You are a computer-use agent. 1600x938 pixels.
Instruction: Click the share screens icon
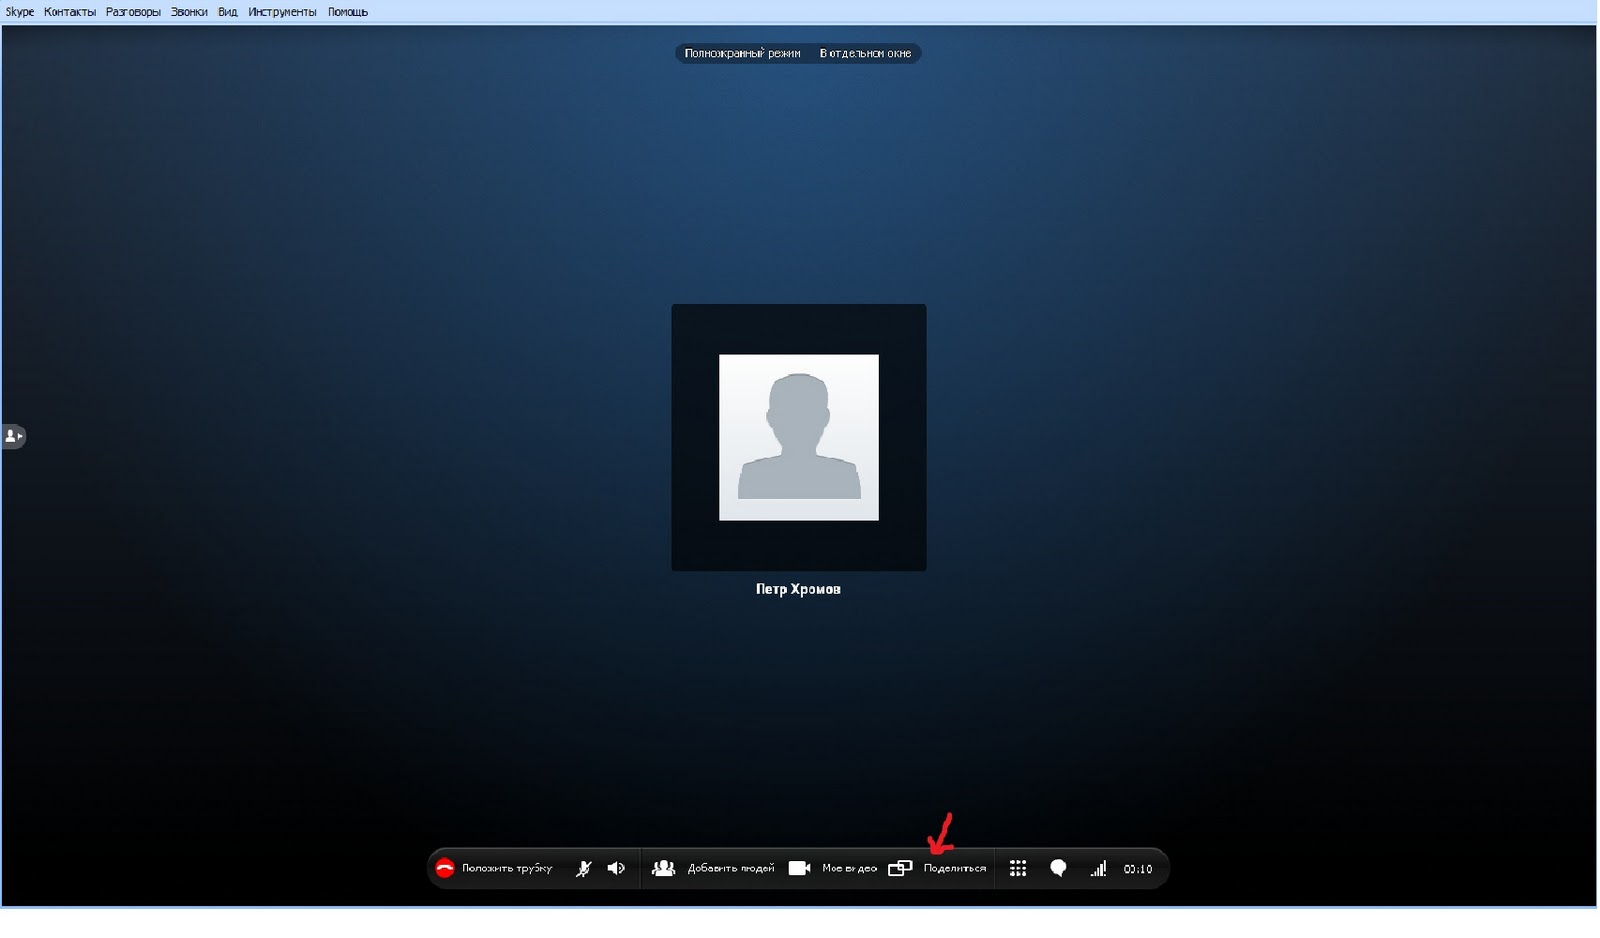[x=900, y=868]
